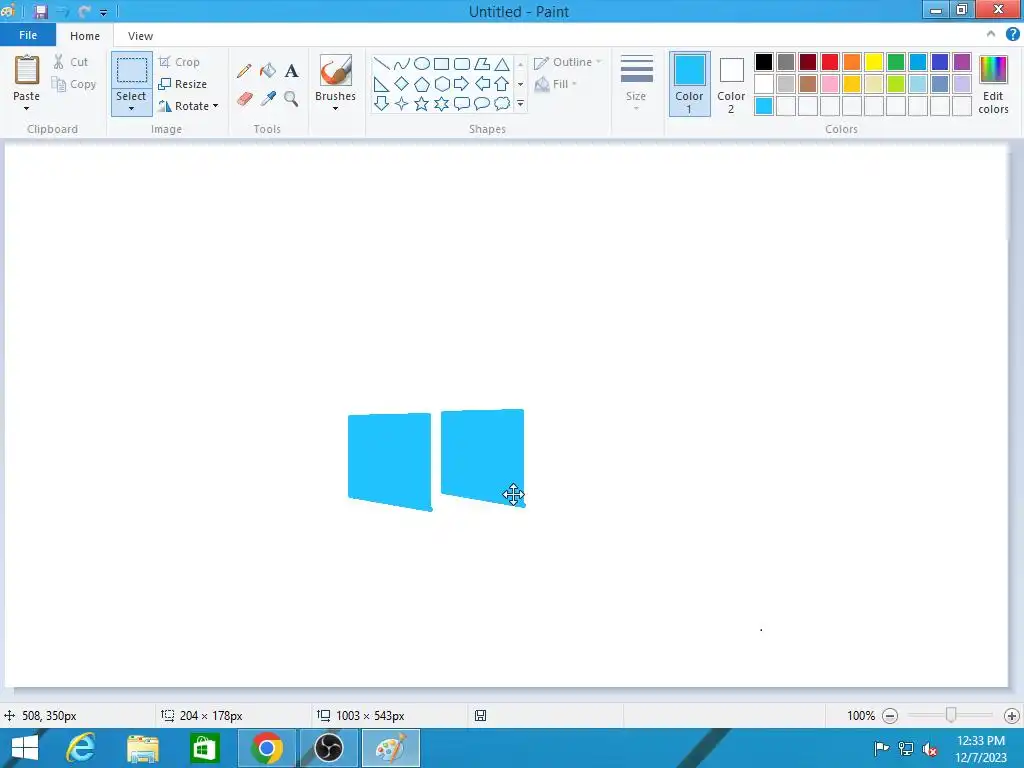Pick the black color swatch
This screenshot has height=768, width=1024.
tap(763, 62)
